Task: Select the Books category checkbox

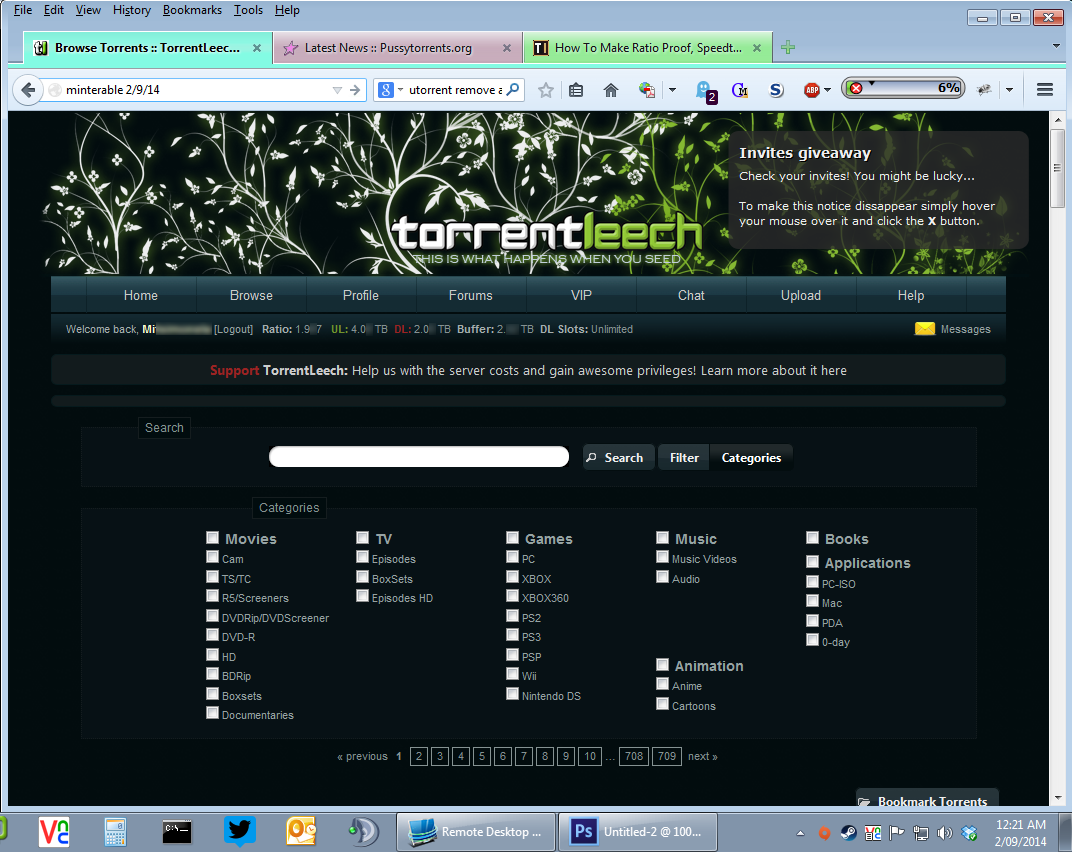Action: click(x=812, y=537)
